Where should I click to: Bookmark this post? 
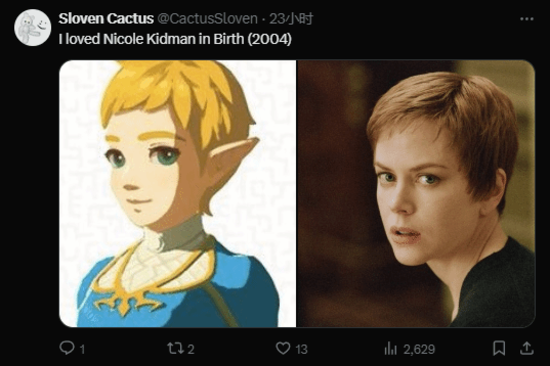tap(499, 348)
